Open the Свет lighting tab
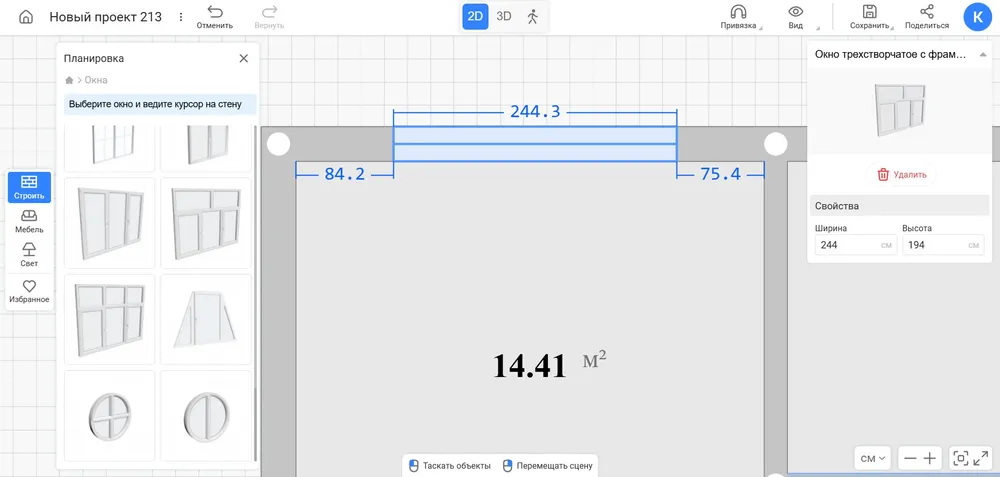 click(29, 255)
